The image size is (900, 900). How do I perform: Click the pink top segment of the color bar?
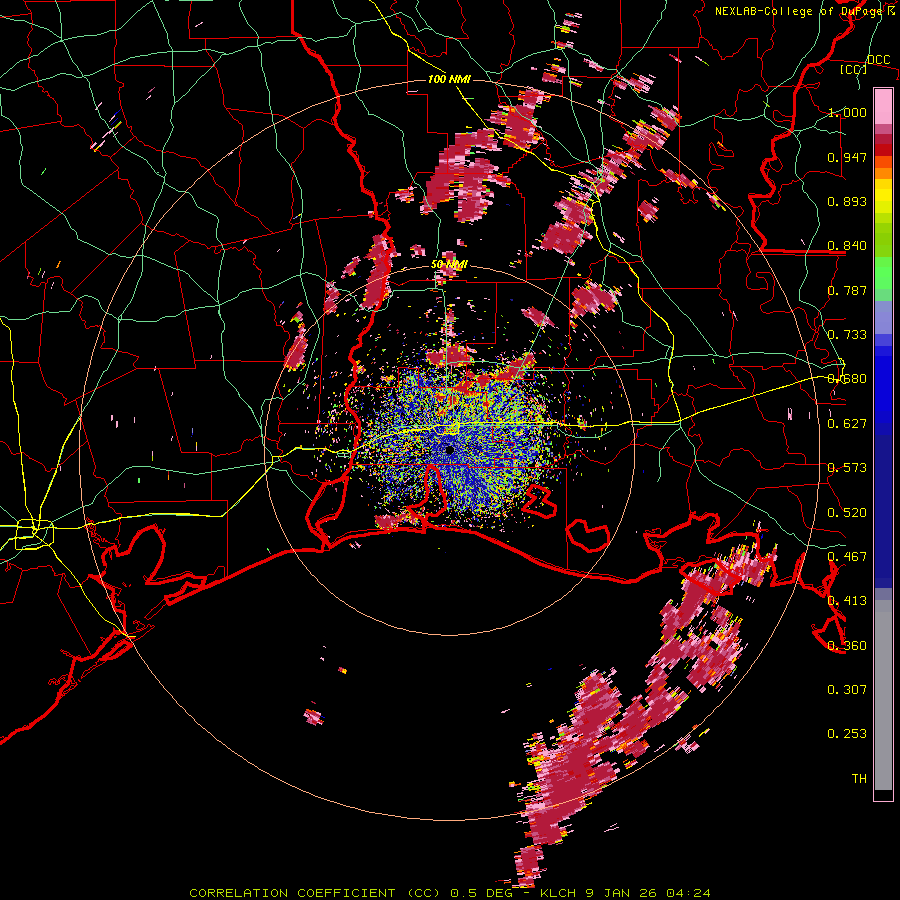tap(883, 107)
